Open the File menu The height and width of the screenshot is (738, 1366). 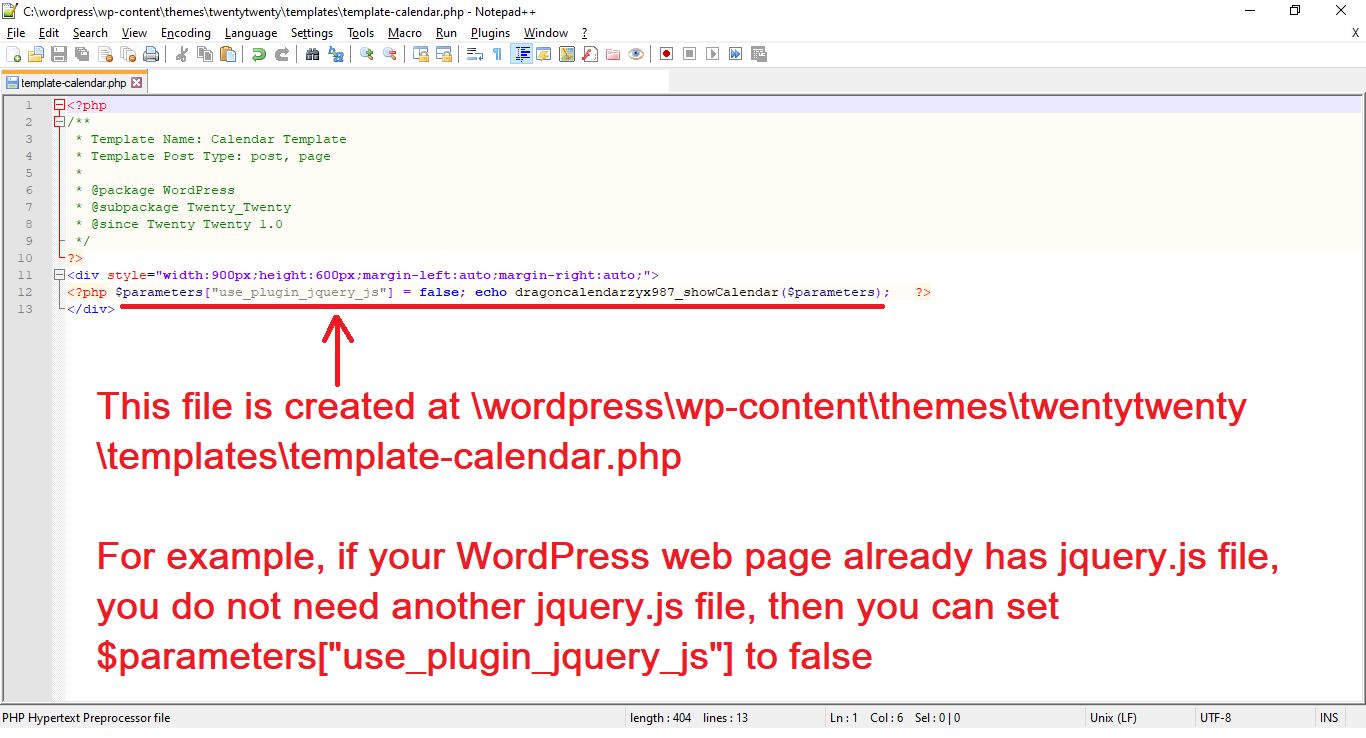coord(15,33)
